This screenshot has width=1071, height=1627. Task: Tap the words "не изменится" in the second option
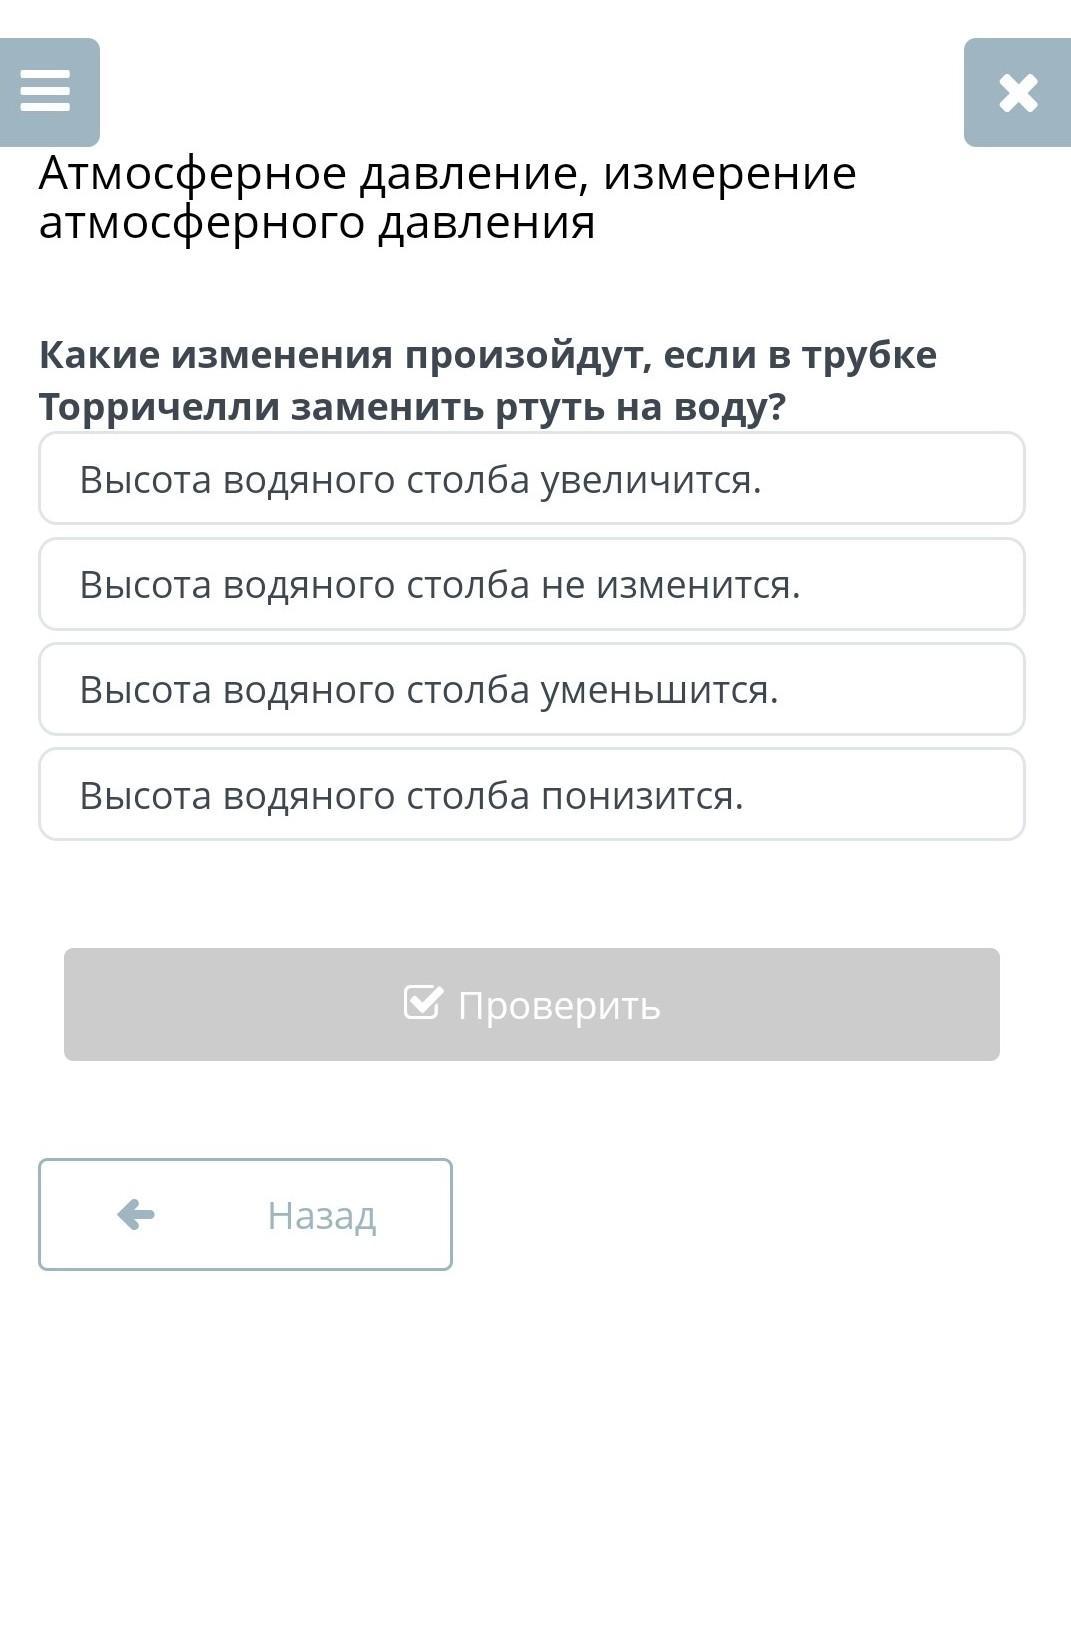pos(670,585)
